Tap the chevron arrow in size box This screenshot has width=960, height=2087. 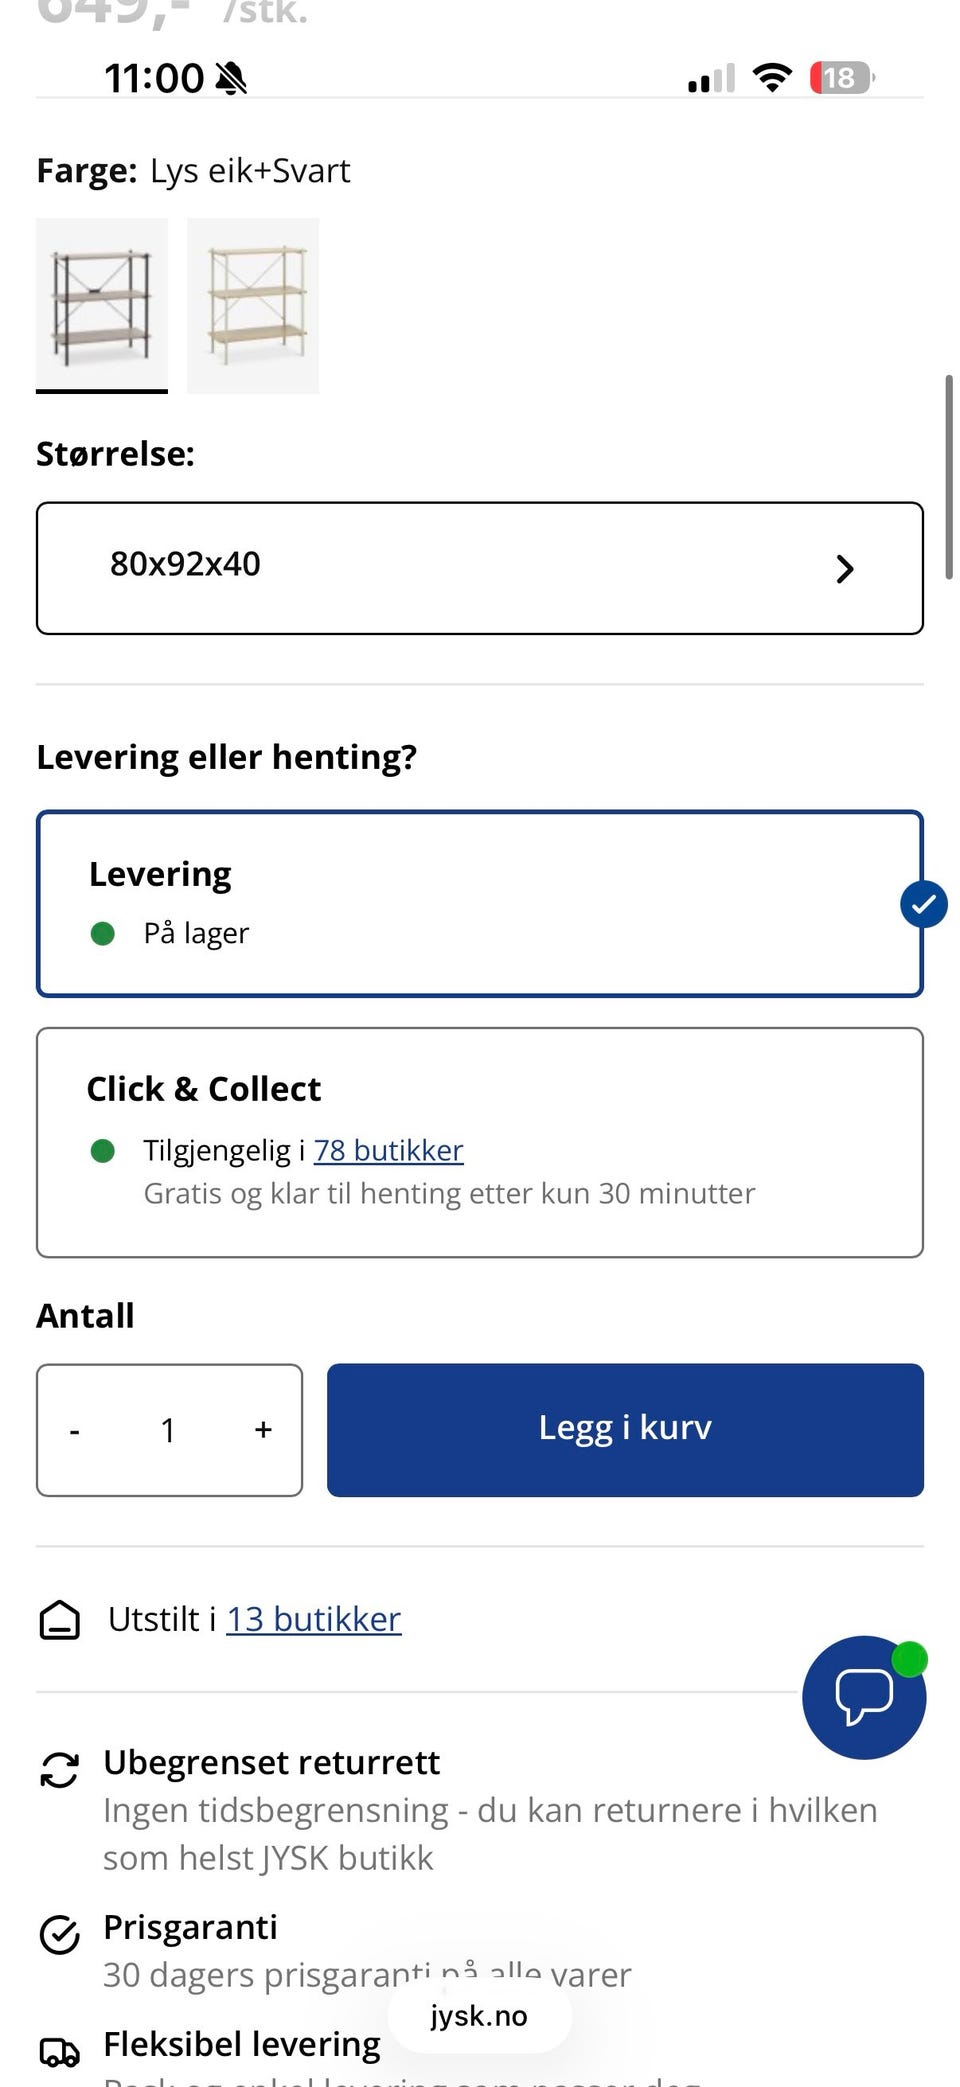tap(845, 569)
